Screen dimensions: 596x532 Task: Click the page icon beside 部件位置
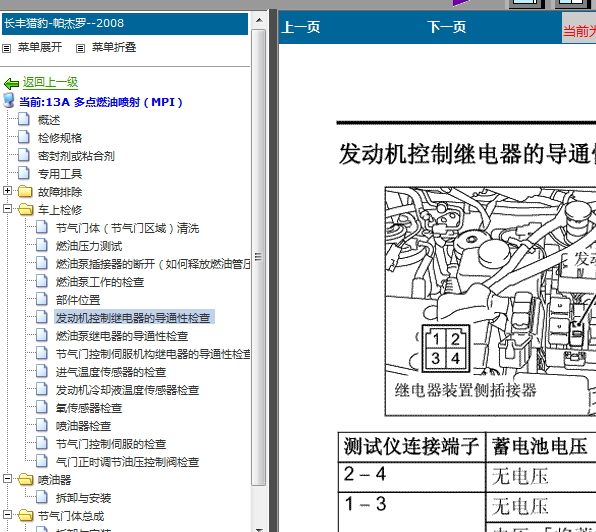pos(42,299)
